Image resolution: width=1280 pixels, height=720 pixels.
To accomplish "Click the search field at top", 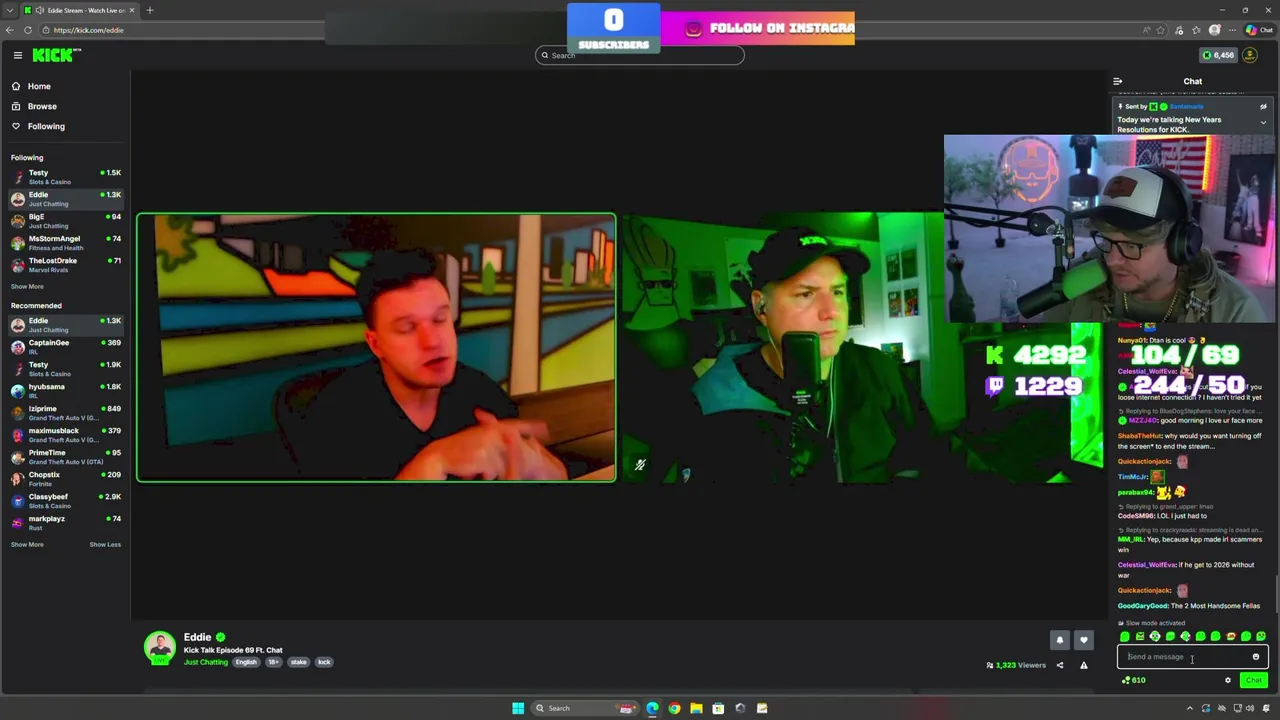I will (640, 55).
